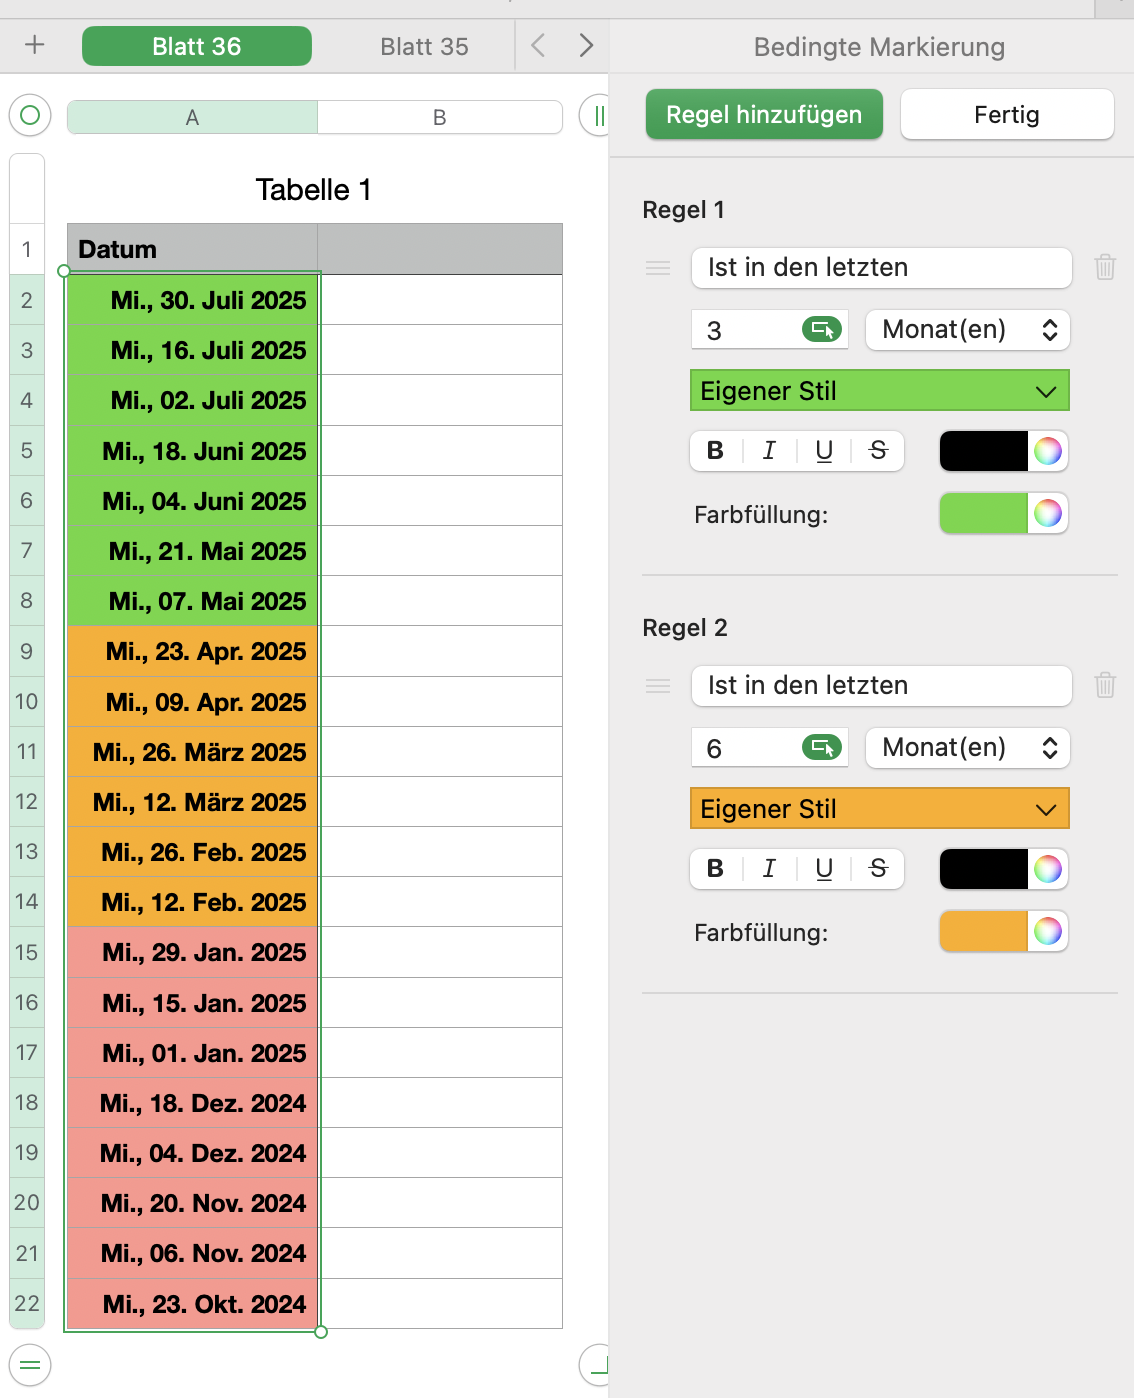This screenshot has height=1398, width=1134.
Task: Grab the reorder handle of Regel 1
Action: (658, 268)
